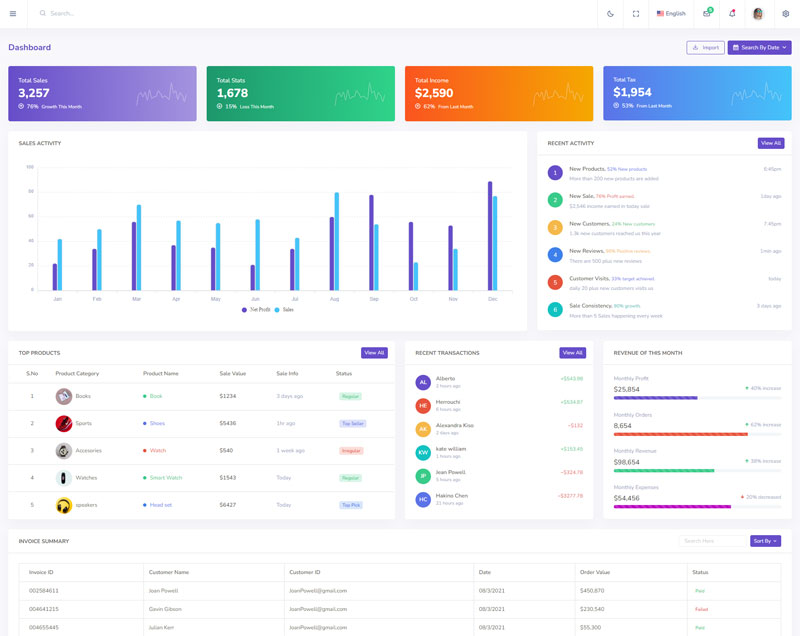The height and width of the screenshot is (636, 800).
Task: View all Recent Activity entries
Action: click(x=770, y=143)
